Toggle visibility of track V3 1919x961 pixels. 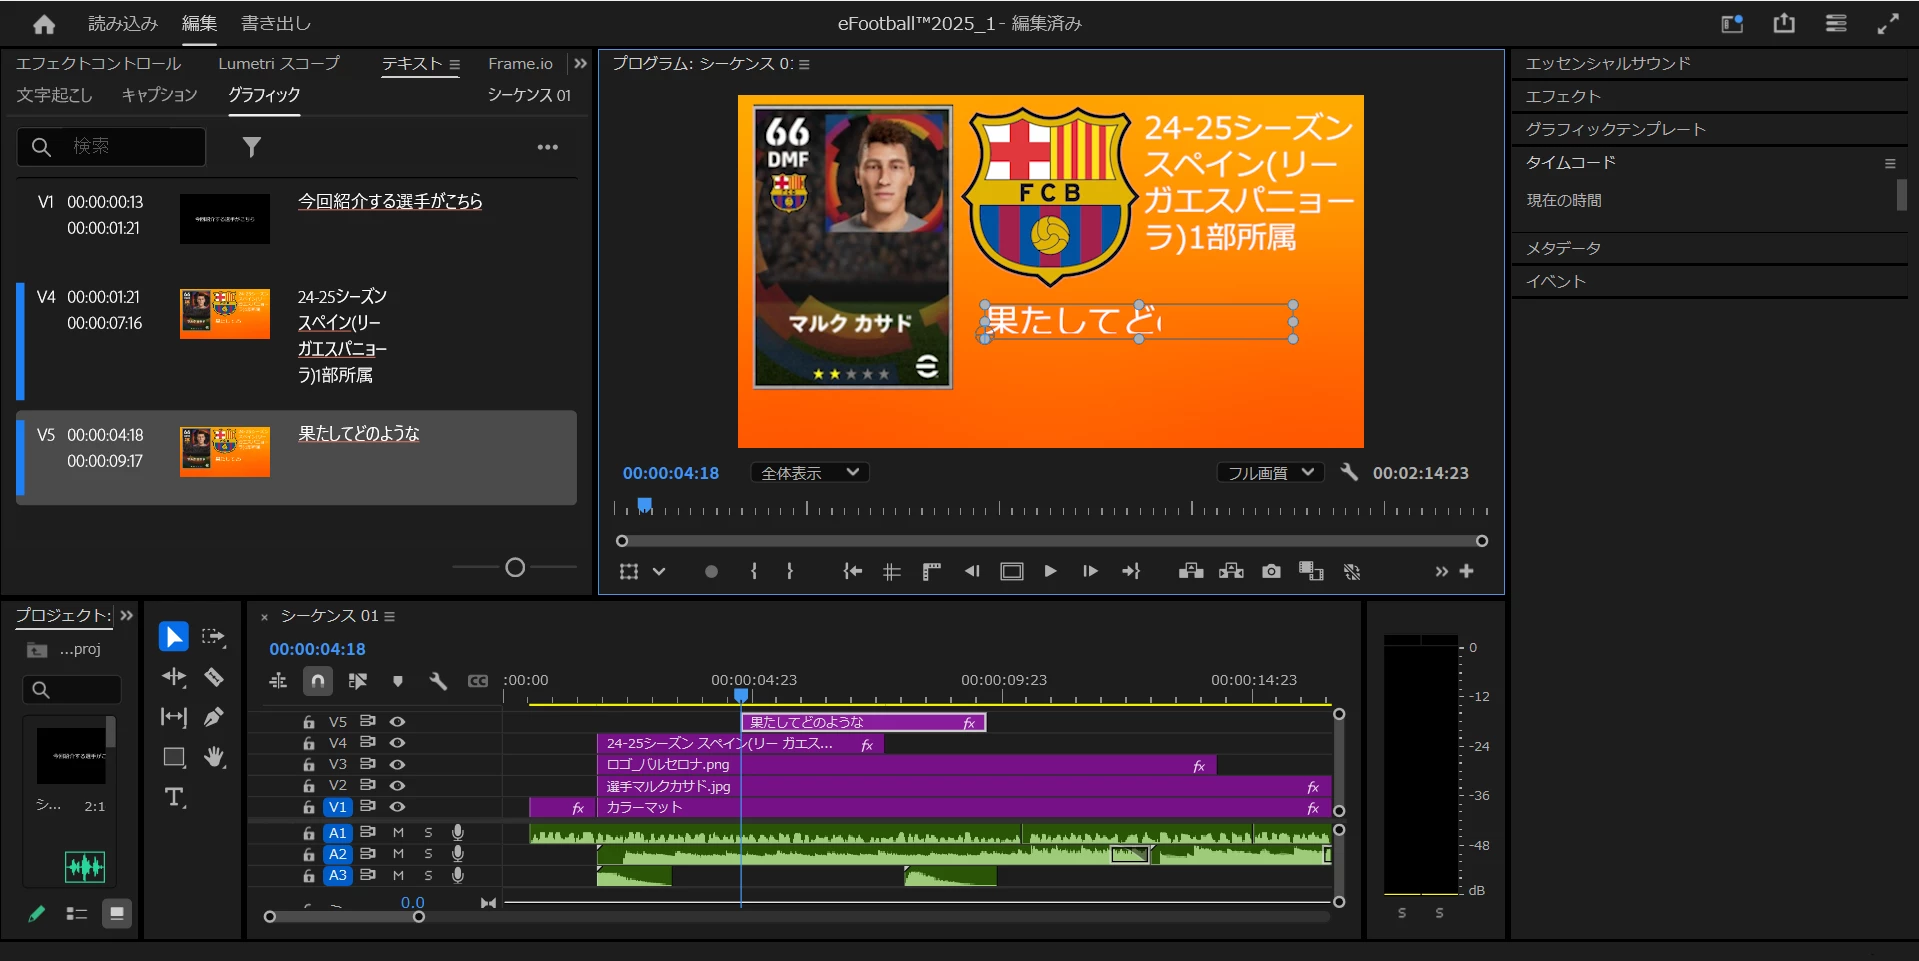point(397,764)
